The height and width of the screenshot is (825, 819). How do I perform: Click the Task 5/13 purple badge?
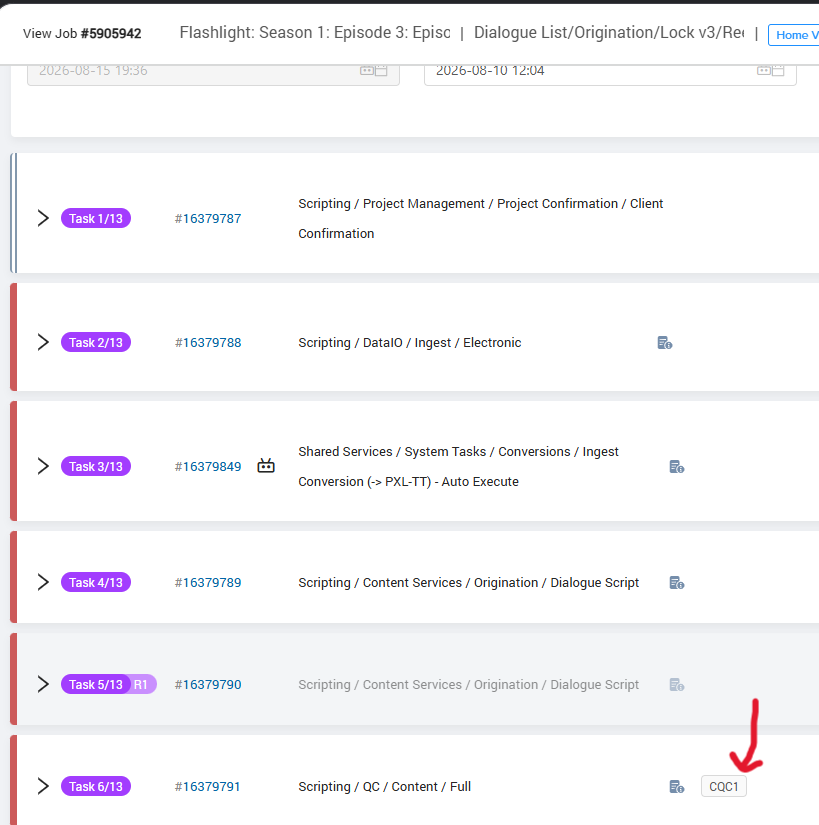[96, 685]
